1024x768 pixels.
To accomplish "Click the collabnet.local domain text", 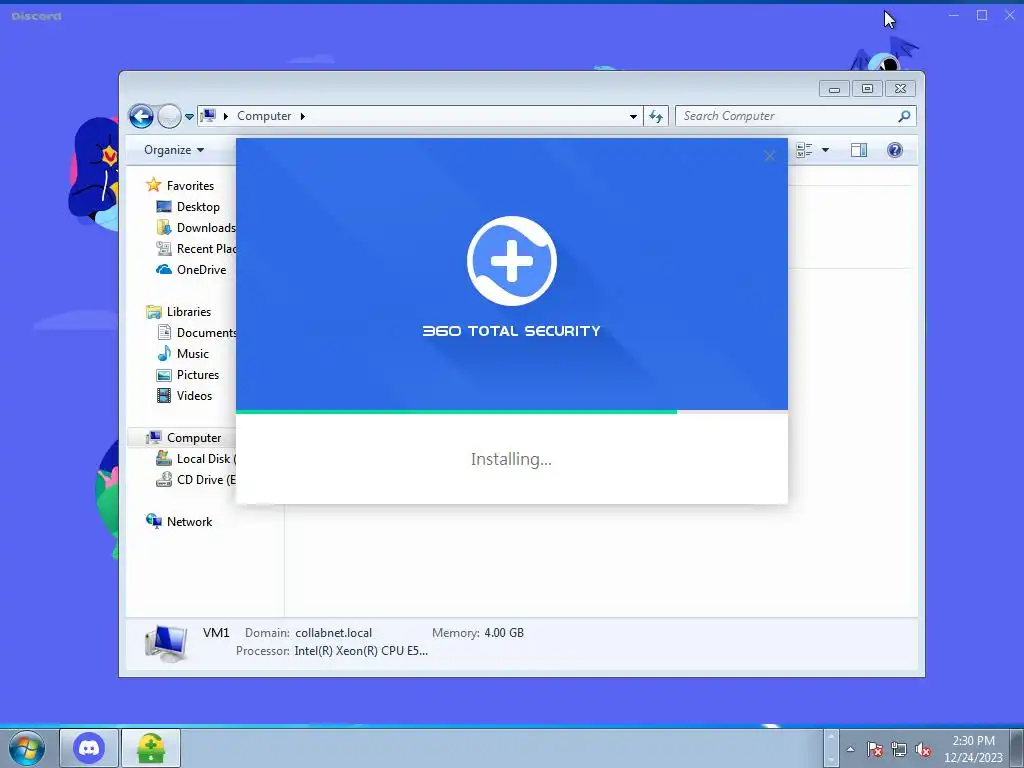I will click(334, 633).
